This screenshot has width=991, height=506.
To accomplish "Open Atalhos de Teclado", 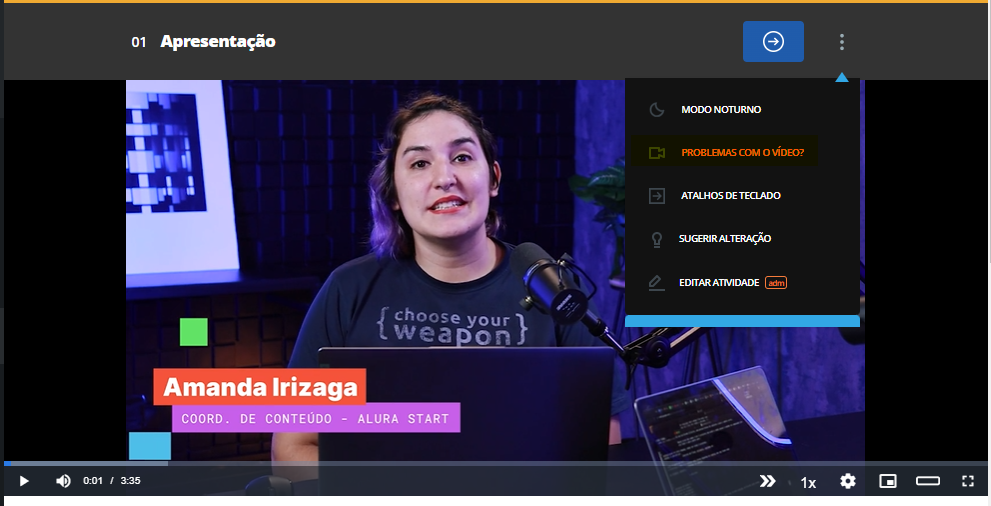I will coord(730,196).
